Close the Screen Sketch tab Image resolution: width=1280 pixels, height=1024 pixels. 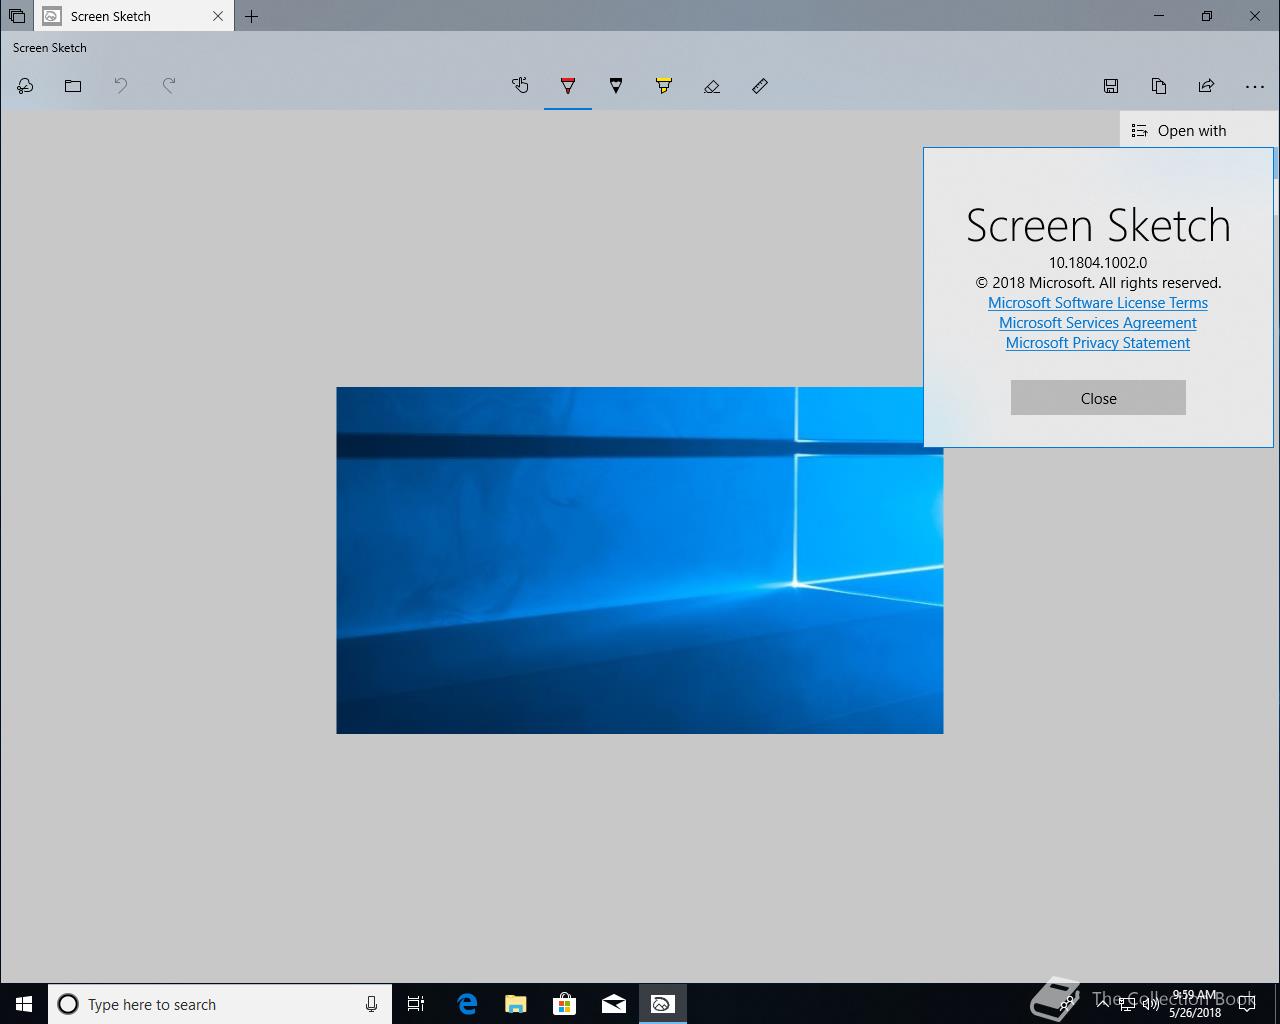tap(218, 16)
